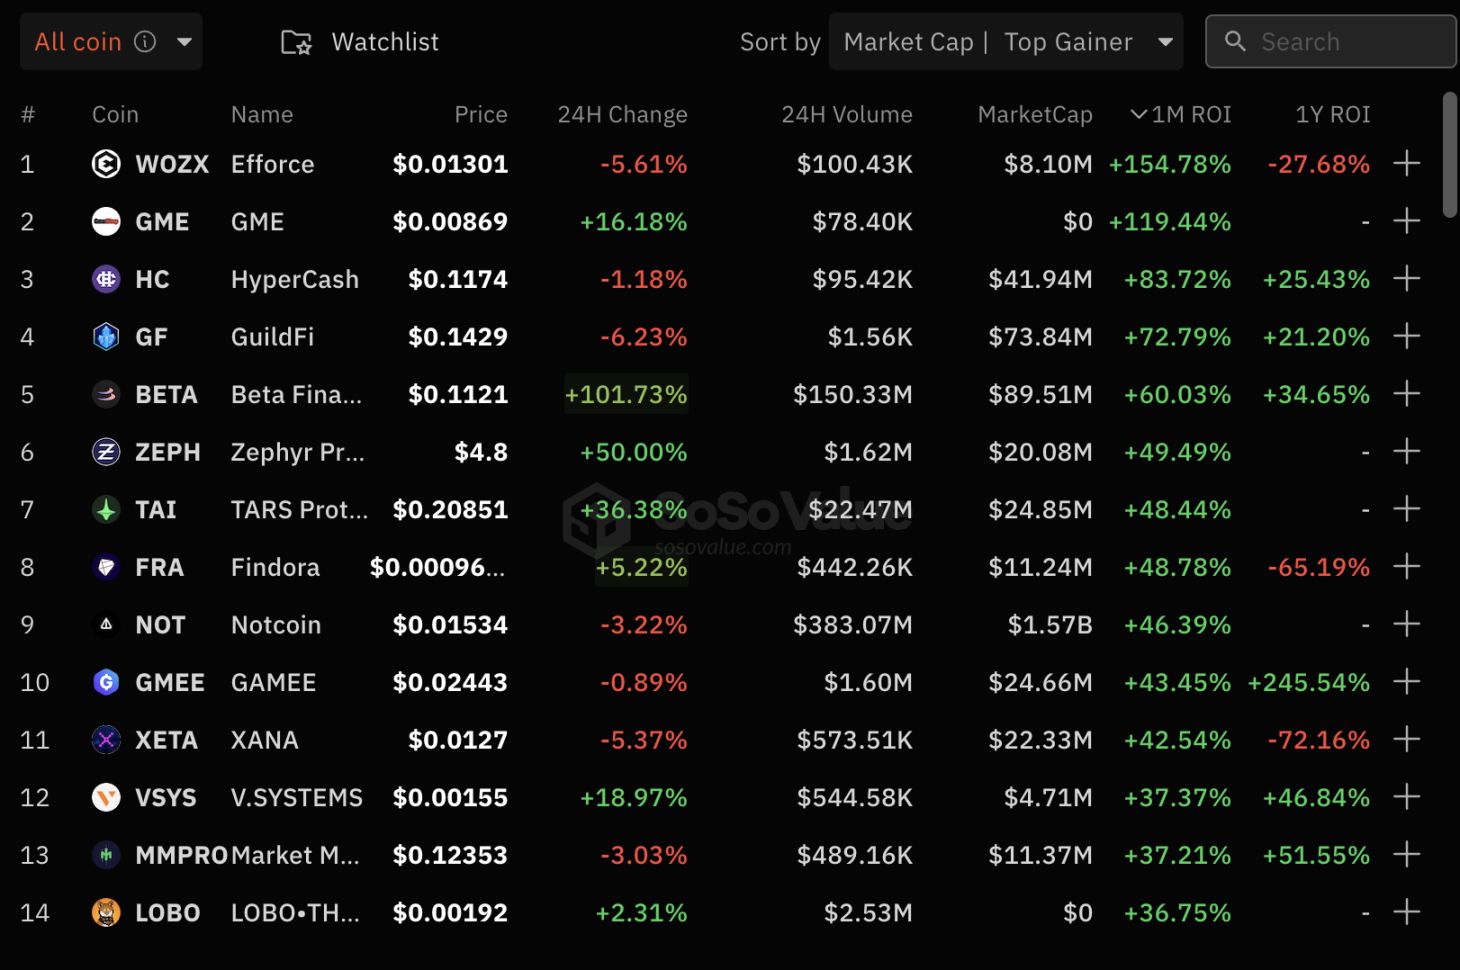Open the GAMEE coin name link
Viewport: 1460px width, 970px height.
(x=273, y=683)
